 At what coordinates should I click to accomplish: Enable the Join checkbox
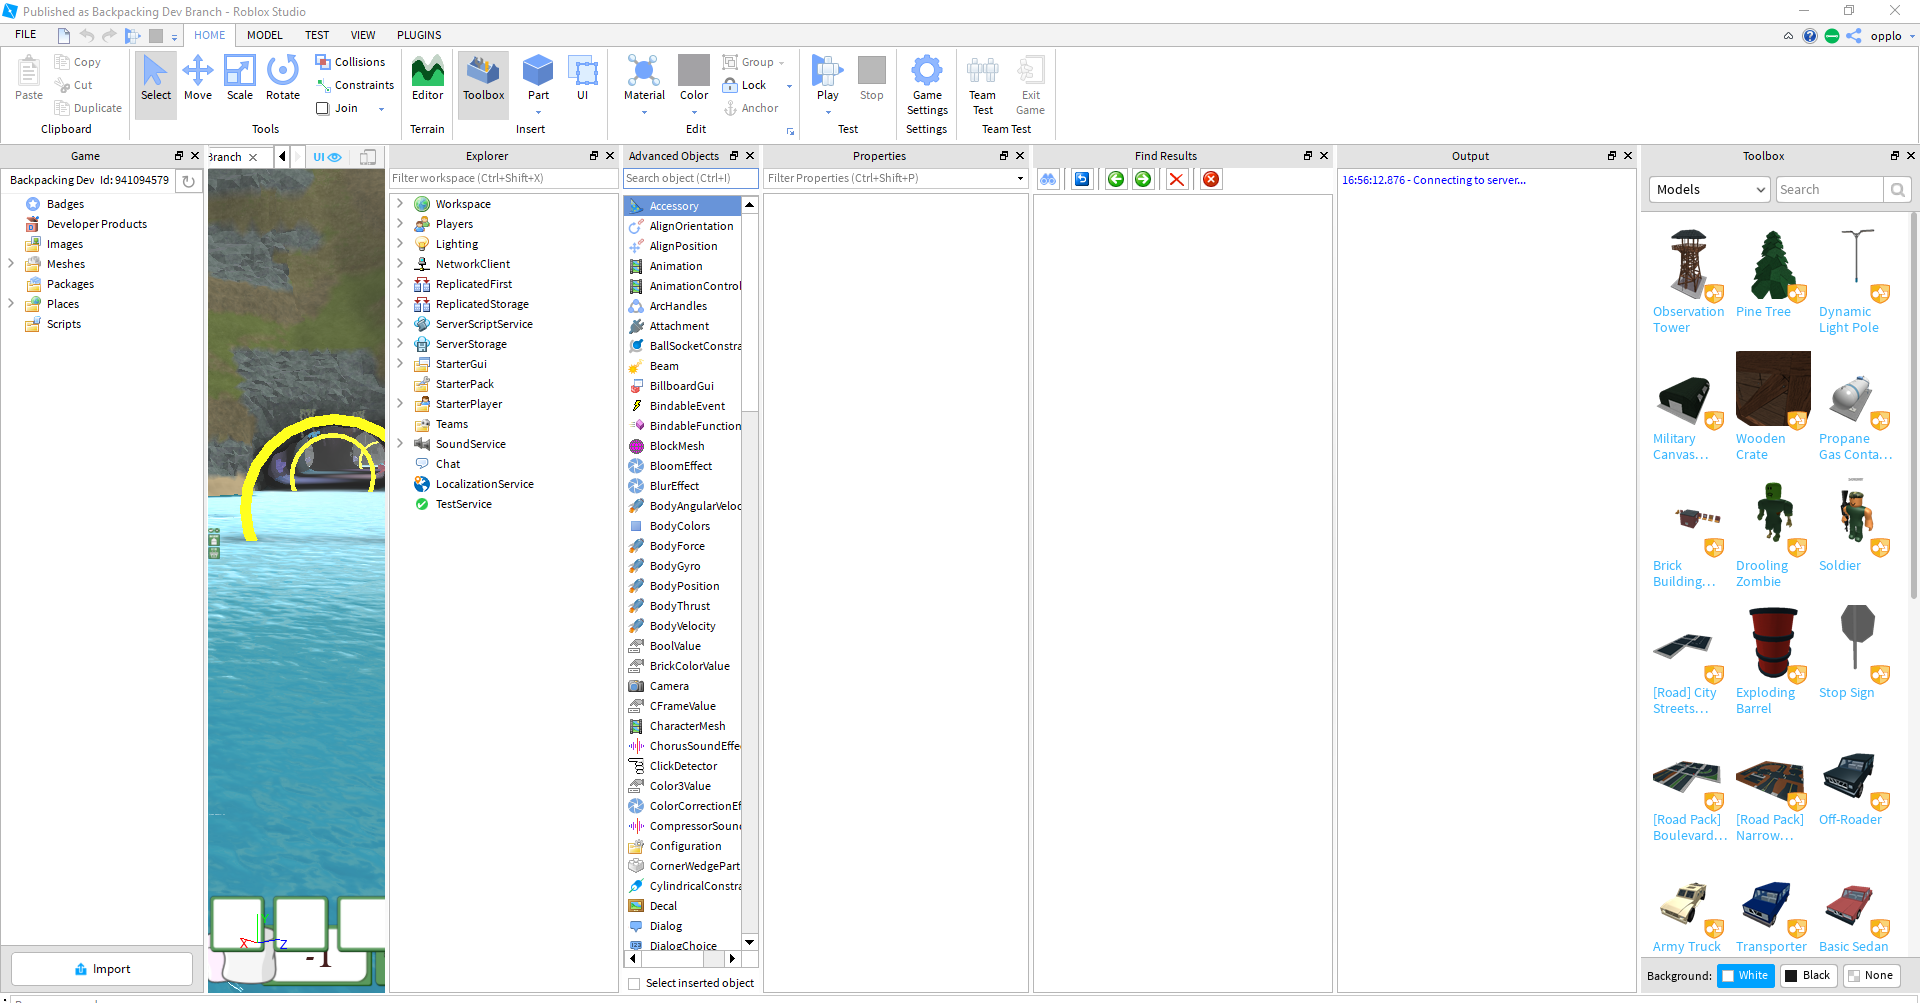coord(323,109)
